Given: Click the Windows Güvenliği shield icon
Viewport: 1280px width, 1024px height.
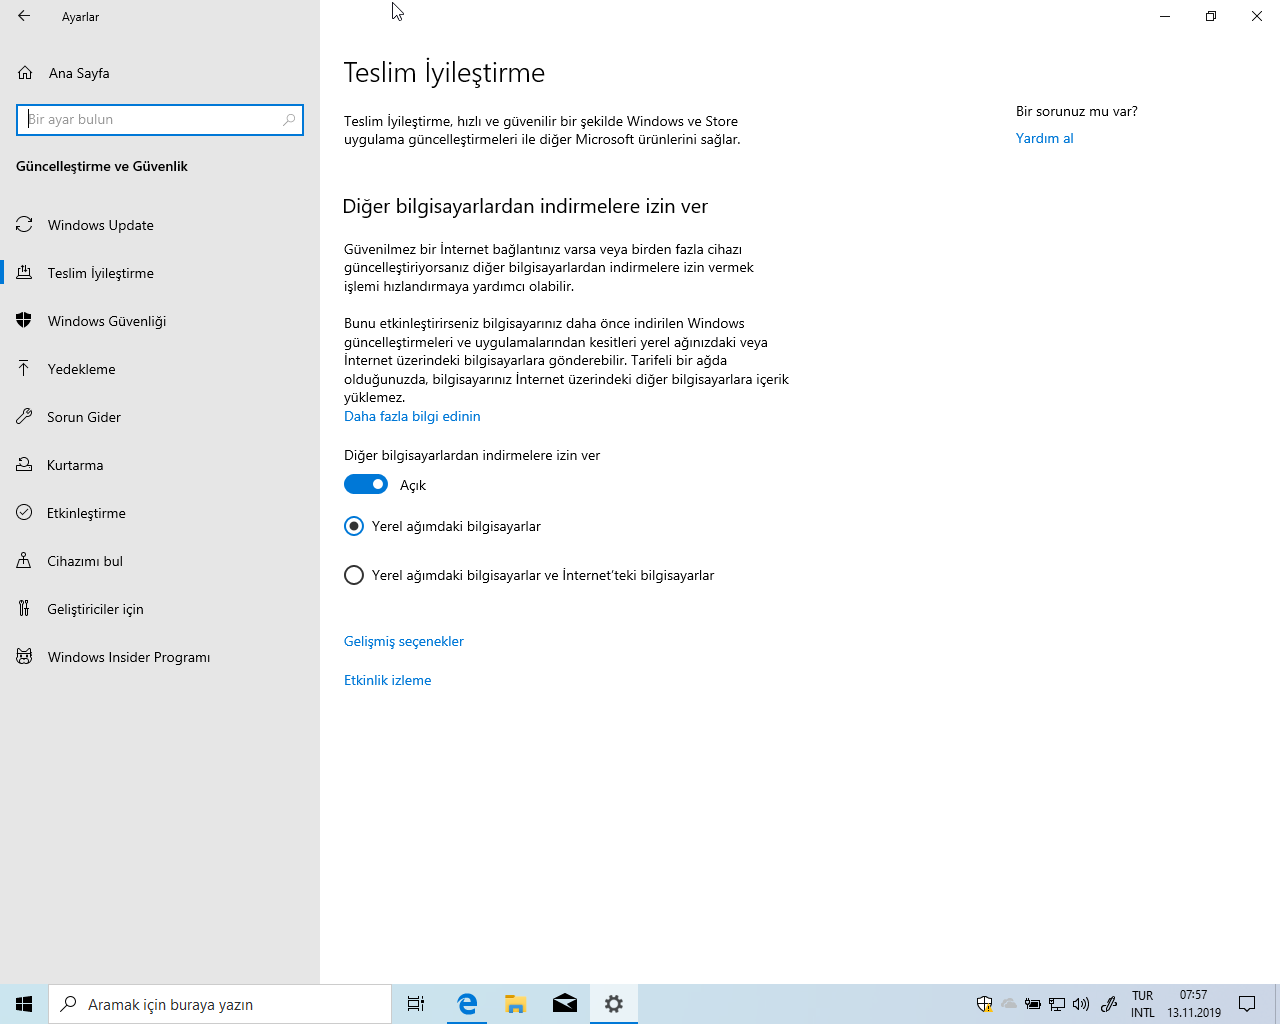Looking at the screenshot, I should 24,321.
